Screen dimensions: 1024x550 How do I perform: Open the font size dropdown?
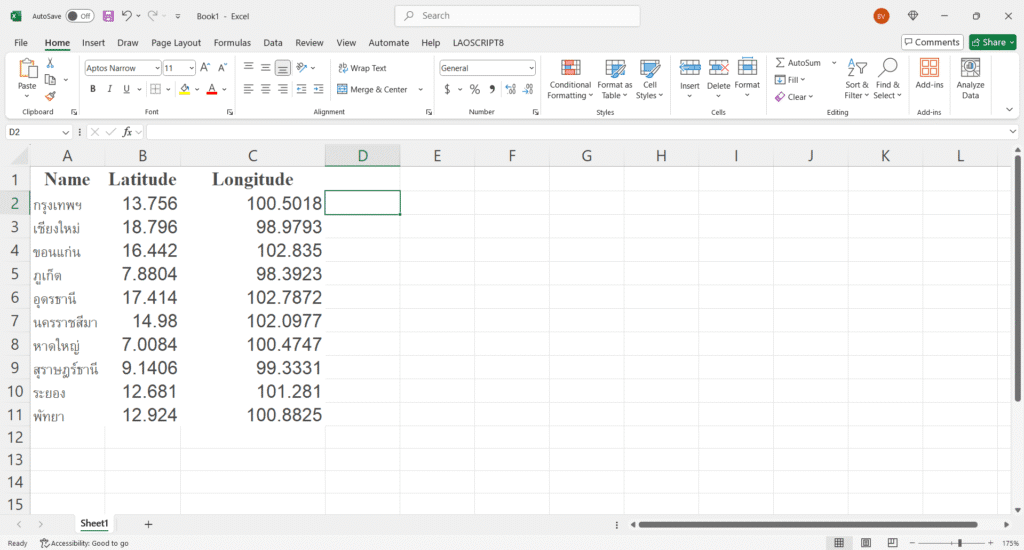click(191, 68)
